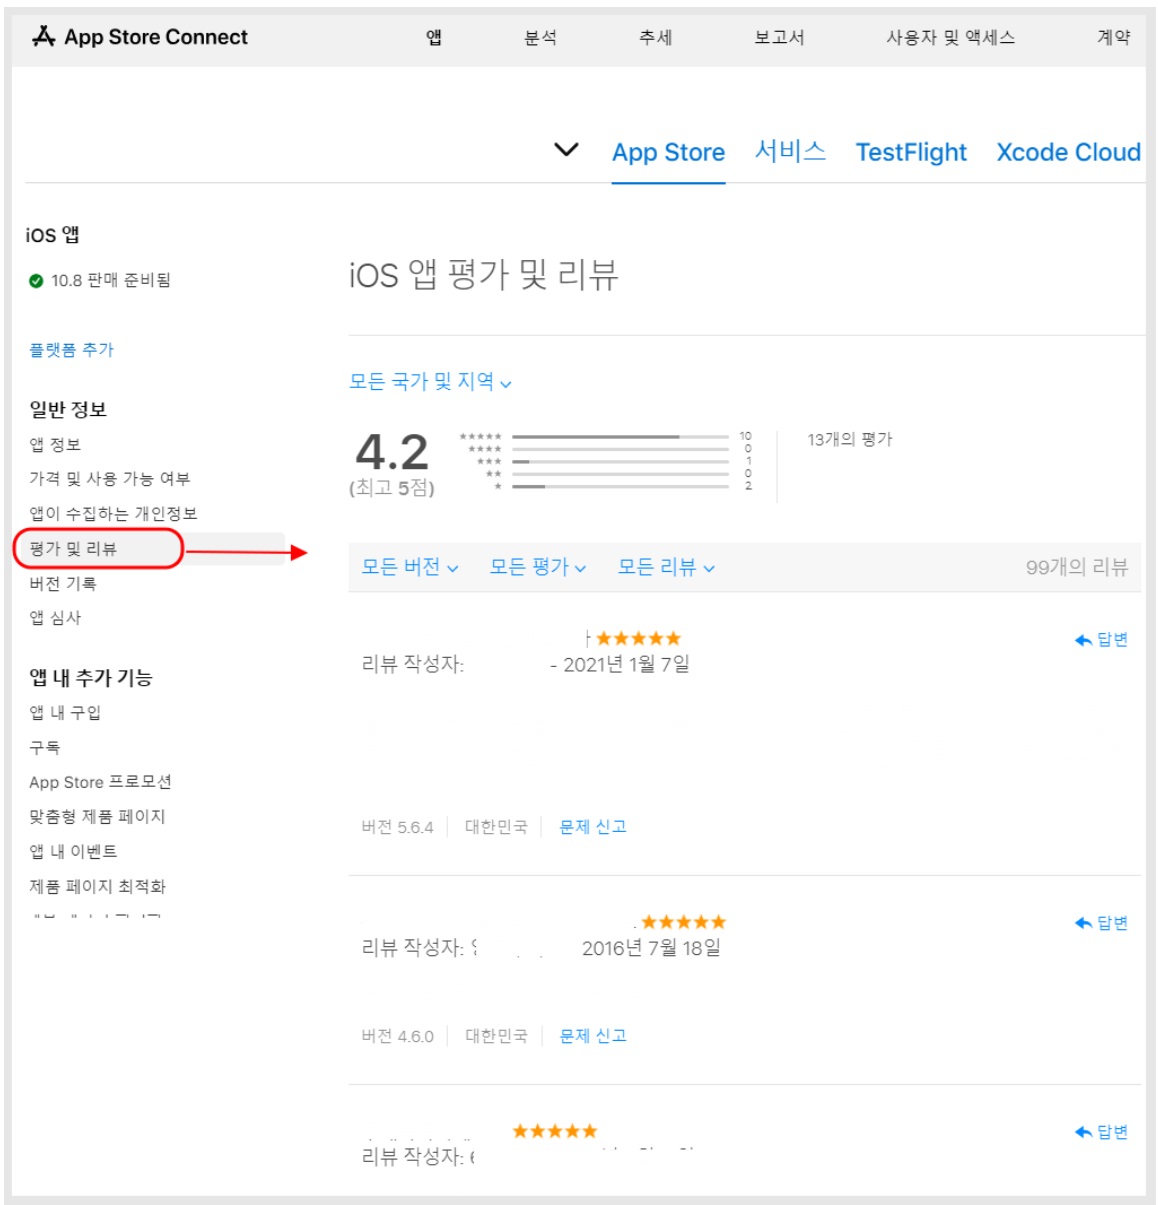The height and width of the screenshot is (1205, 1158).
Task: Click the star rating of the 2016 review
Action: [683, 922]
